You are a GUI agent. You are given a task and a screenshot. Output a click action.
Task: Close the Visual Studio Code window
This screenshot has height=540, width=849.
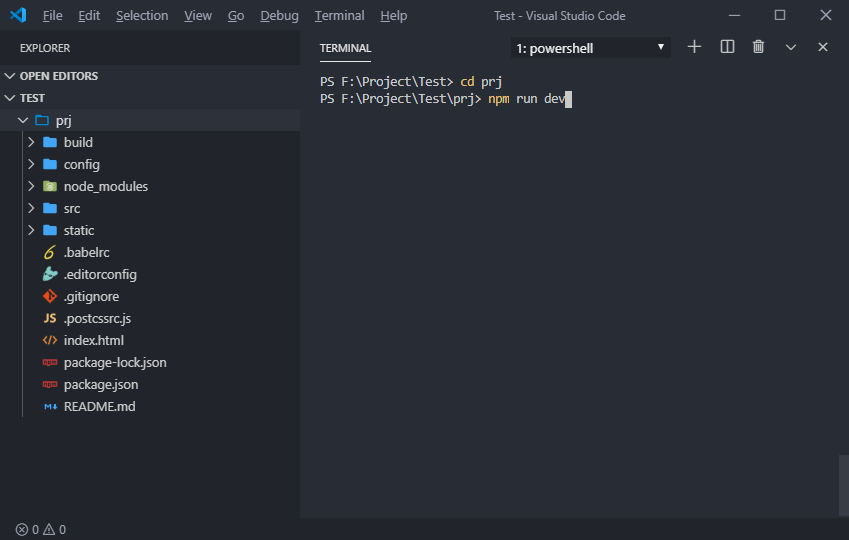tap(826, 15)
